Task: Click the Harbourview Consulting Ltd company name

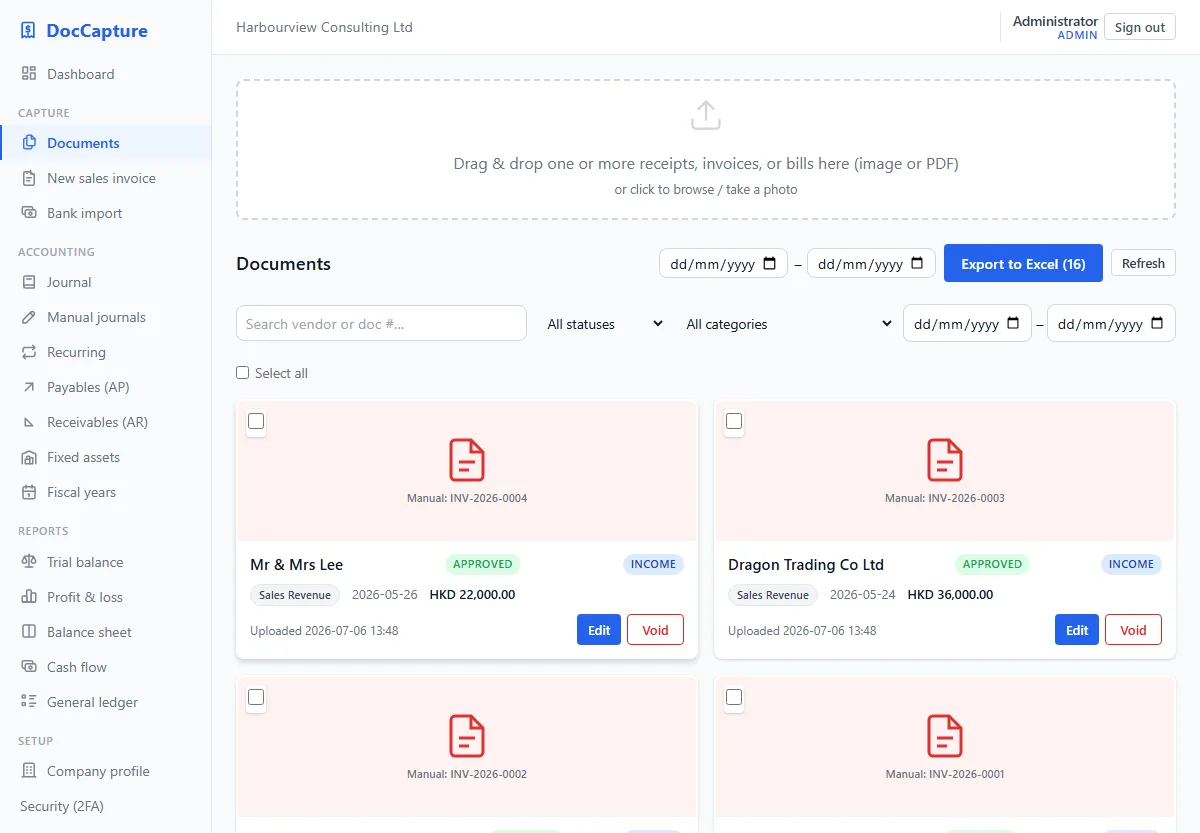Action: tap(324, 27)
